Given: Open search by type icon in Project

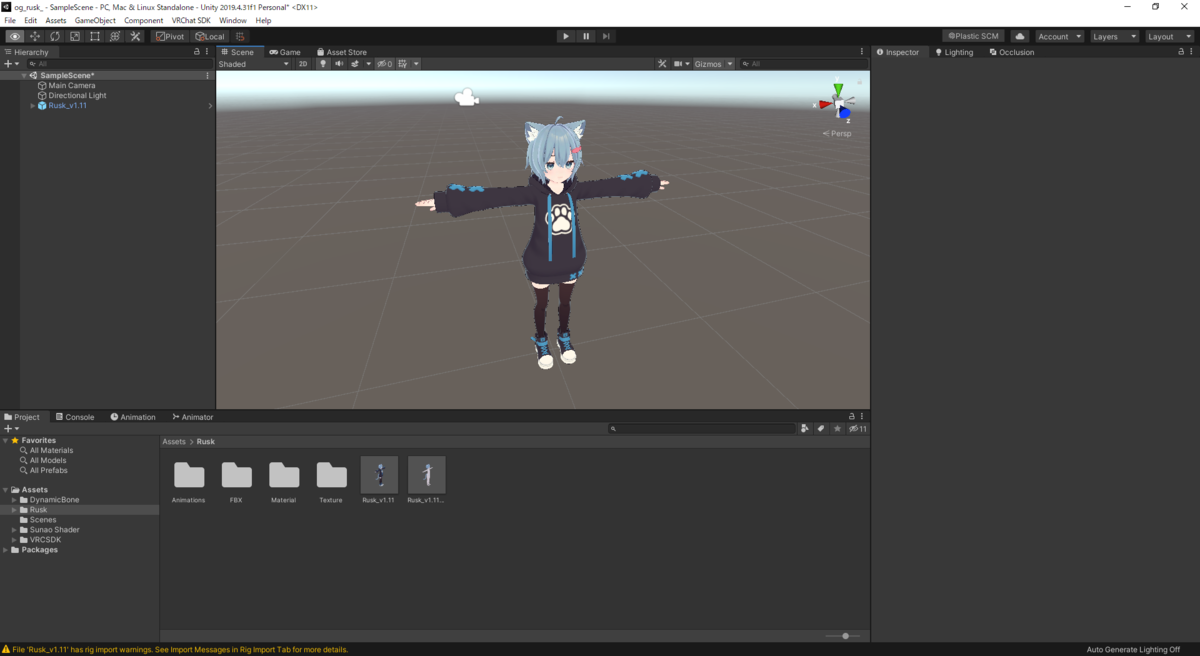Looking at the screenshot, I should (804, 428).
